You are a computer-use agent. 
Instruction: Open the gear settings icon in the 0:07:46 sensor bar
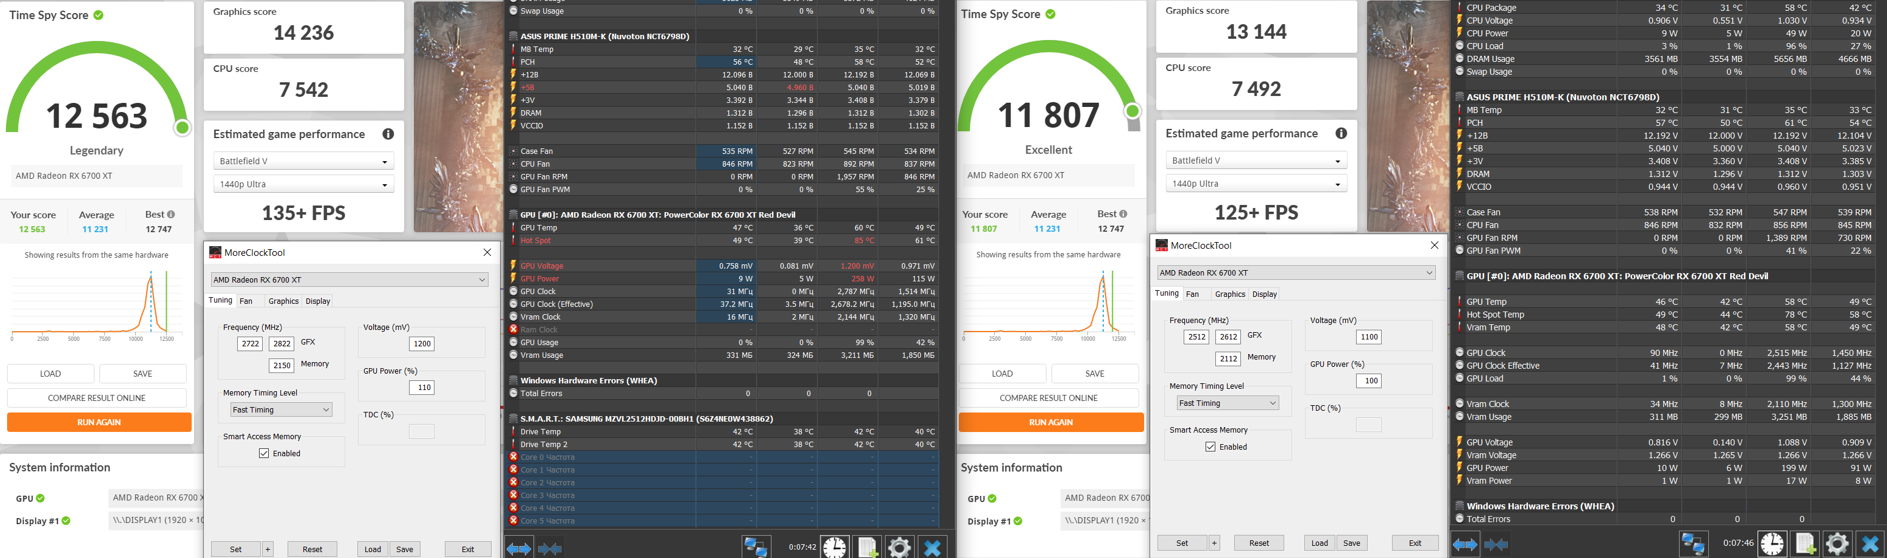[1837, 543]
